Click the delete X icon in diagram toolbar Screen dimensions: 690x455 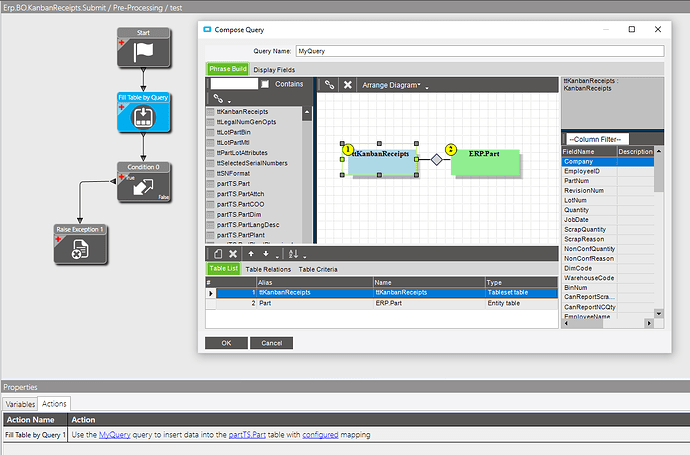[348, 85]
